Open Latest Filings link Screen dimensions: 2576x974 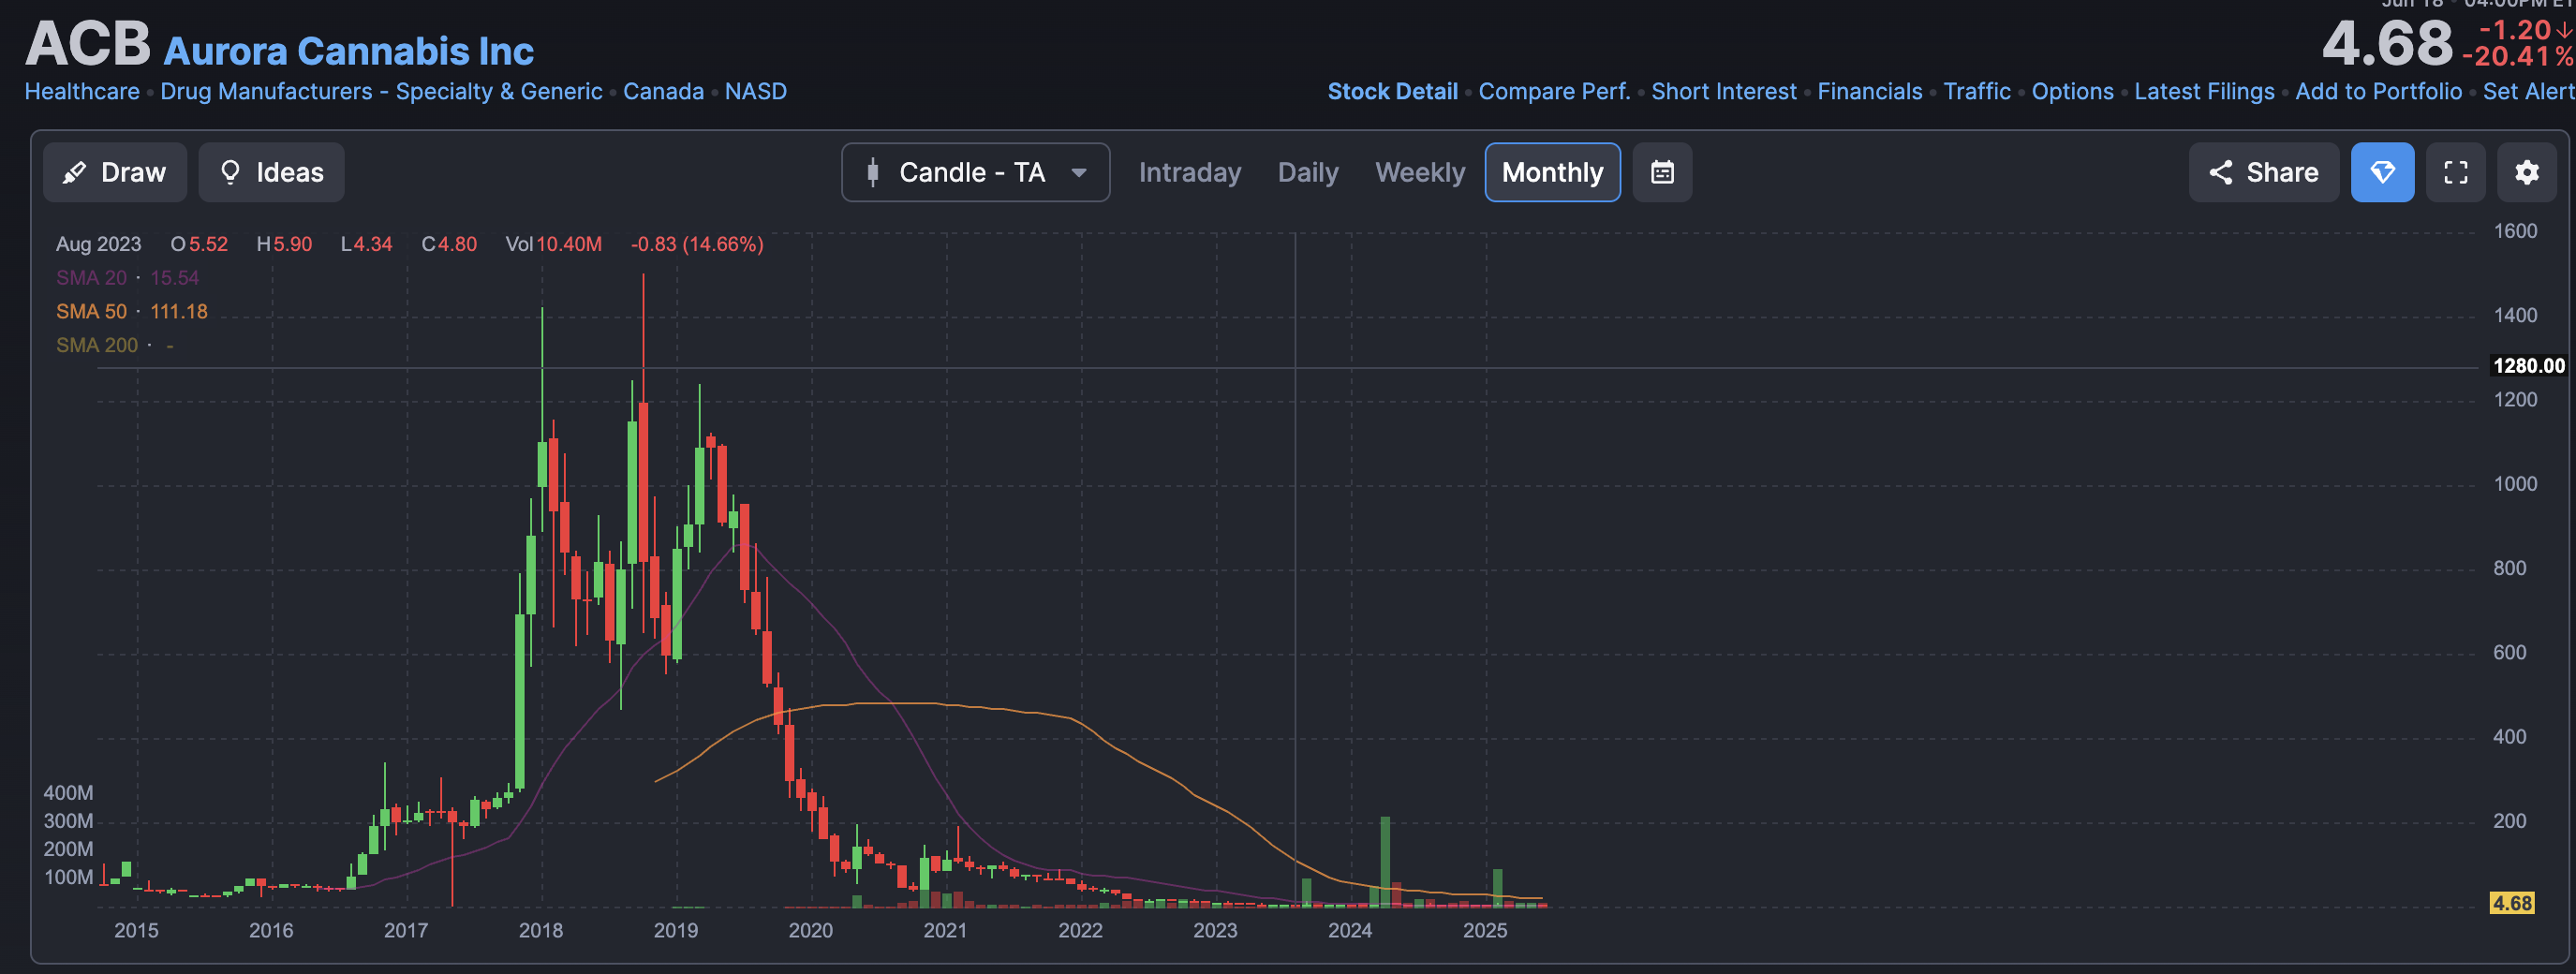pos(2204,91)
